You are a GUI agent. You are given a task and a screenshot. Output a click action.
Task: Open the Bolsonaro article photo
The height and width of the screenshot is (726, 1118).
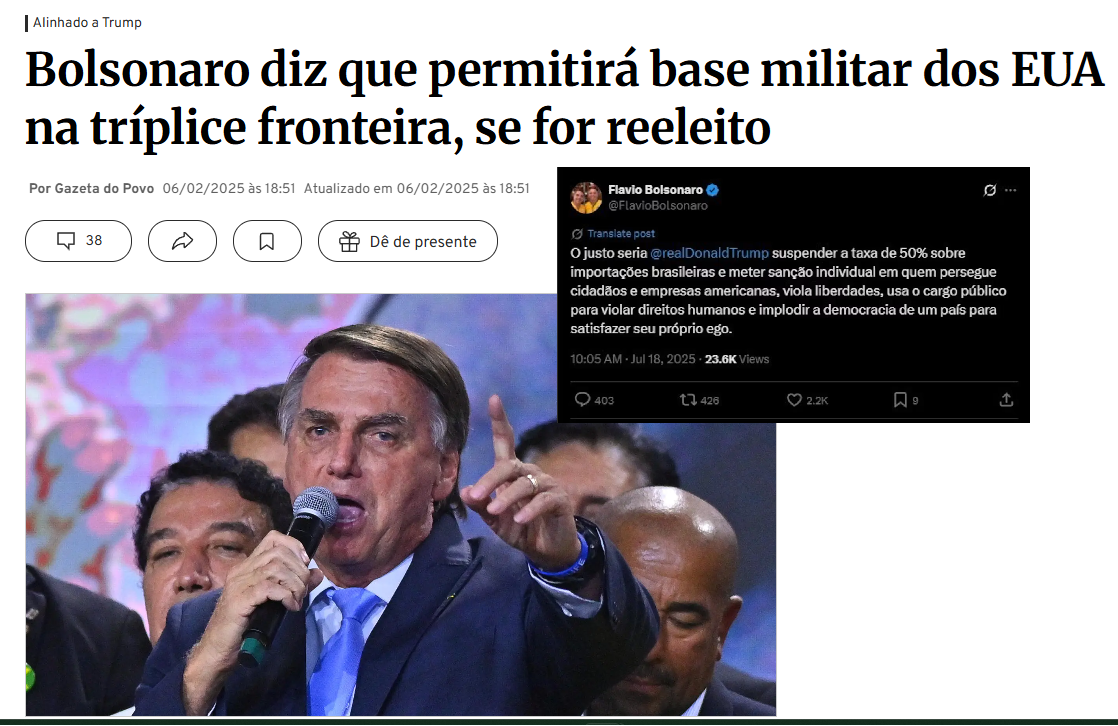tap(401, 504)
